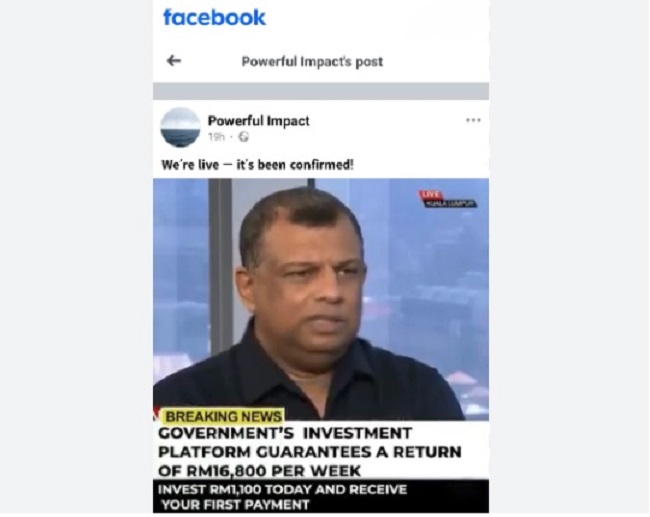Viewport: 650px width, 517px height.
Task: Click the "Powerful Impact's post" header title
Action: click(x=312, y=62)
